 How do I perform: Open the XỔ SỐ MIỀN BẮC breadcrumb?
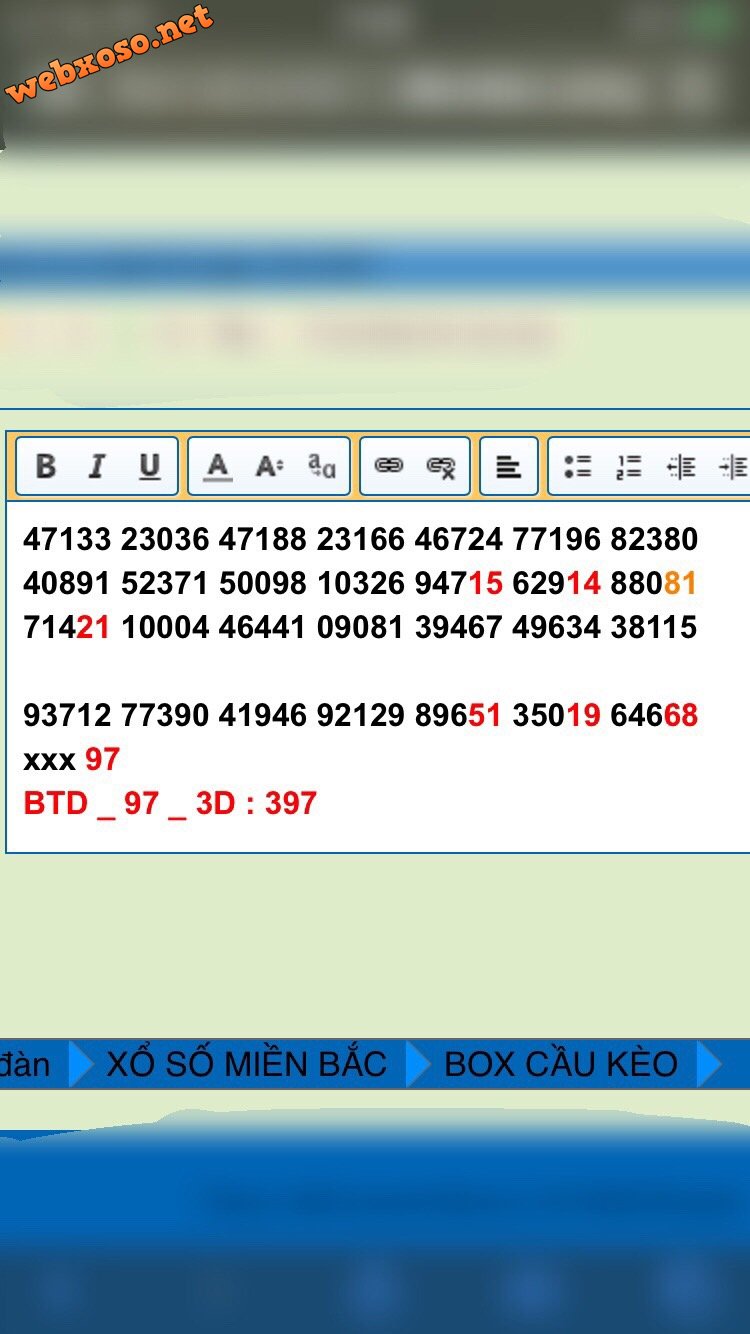[247, 1064]
